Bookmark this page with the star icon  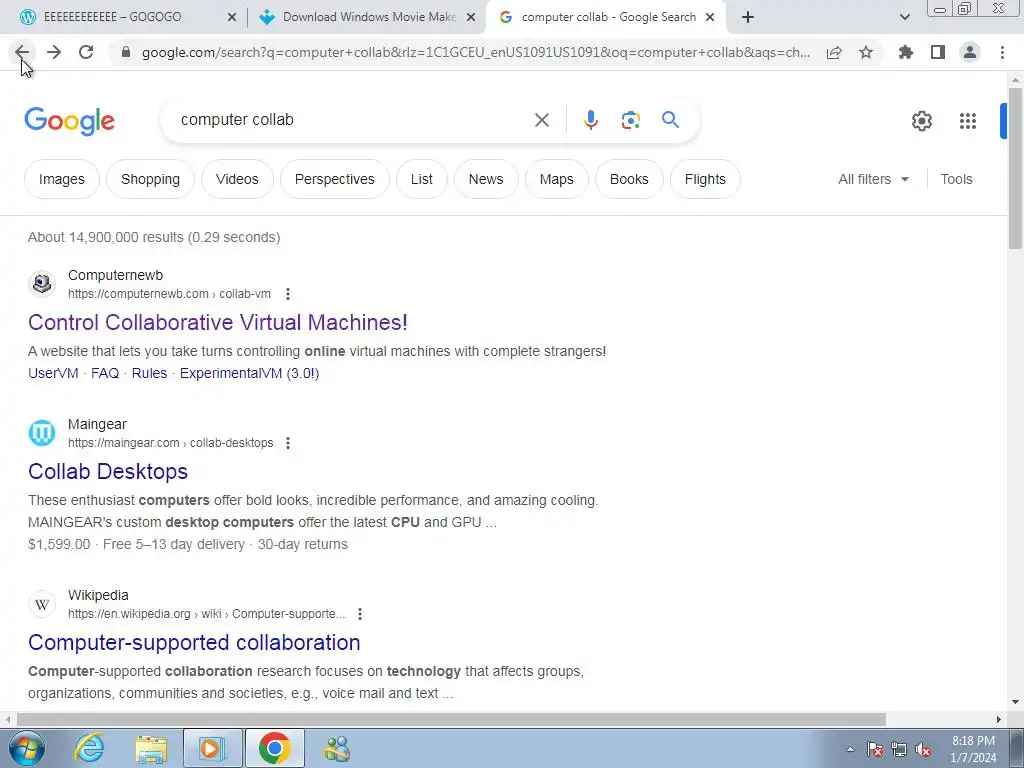[x=866, y=52]
